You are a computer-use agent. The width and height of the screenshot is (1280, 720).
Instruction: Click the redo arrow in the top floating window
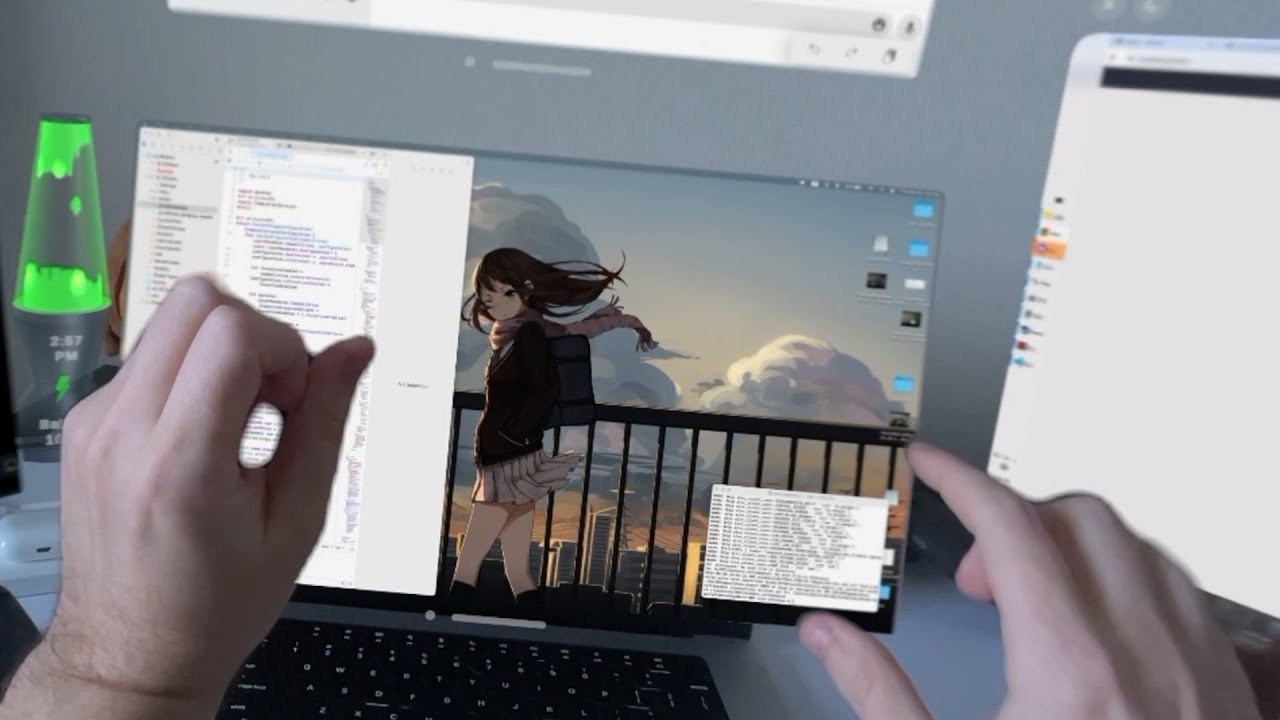pyautogui.click(x=852, y=52)
